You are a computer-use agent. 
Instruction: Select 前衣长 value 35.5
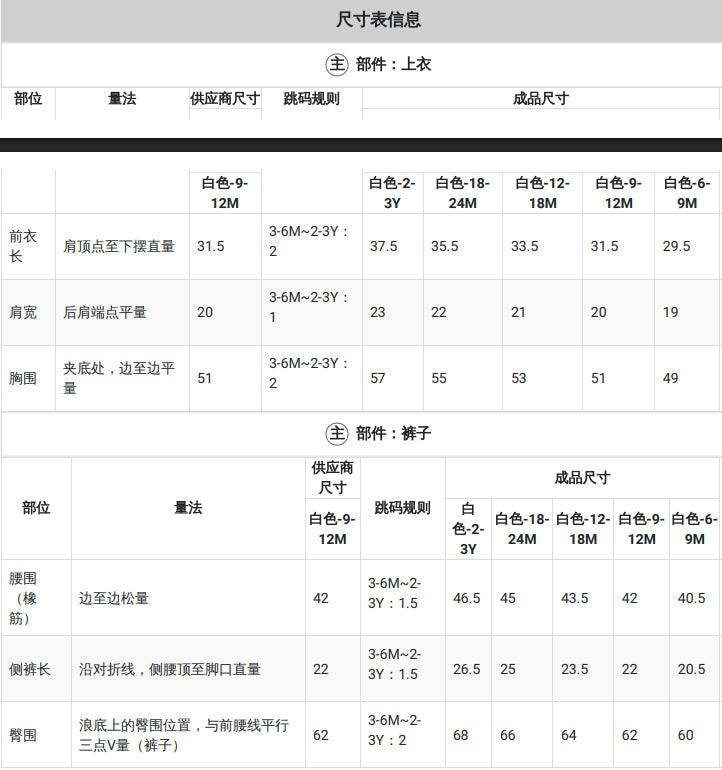click(444, 247)
